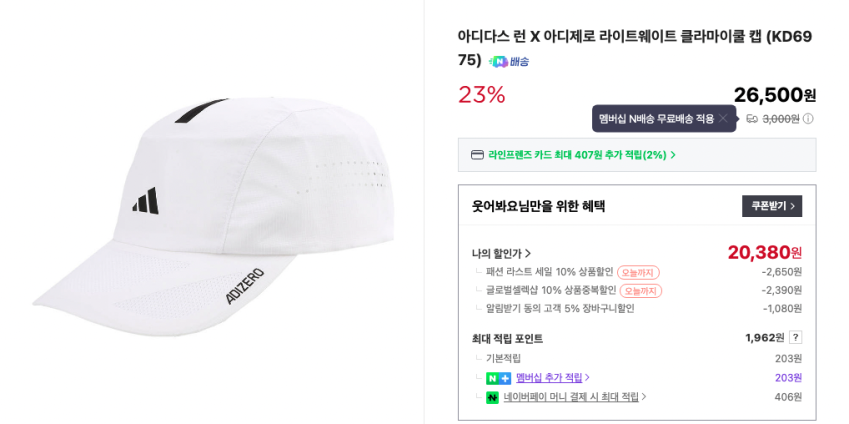Open 멤버십 추가 적립 link
The width and height of the screenshot is (849, 424).
click(x=552, y=378)
